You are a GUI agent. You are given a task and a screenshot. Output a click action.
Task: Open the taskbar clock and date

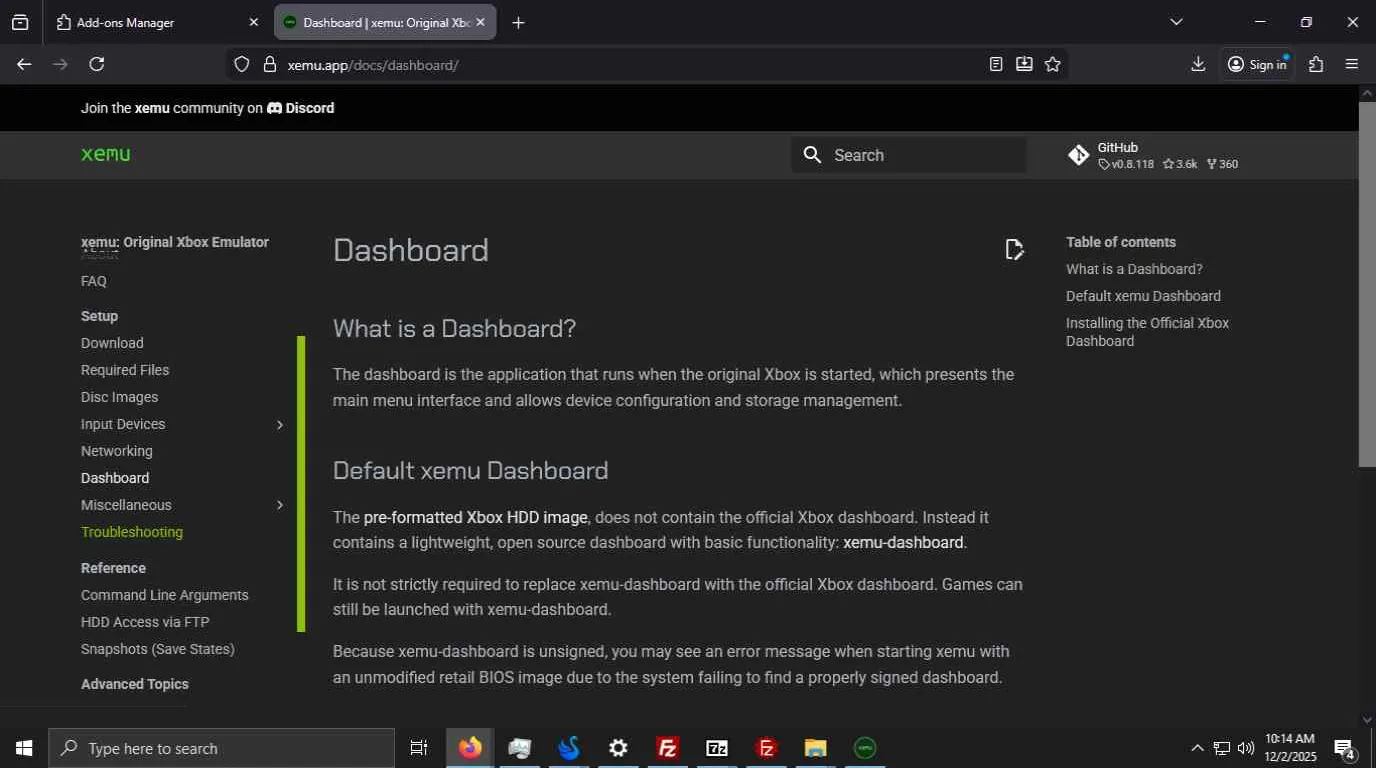[1290, 748]
